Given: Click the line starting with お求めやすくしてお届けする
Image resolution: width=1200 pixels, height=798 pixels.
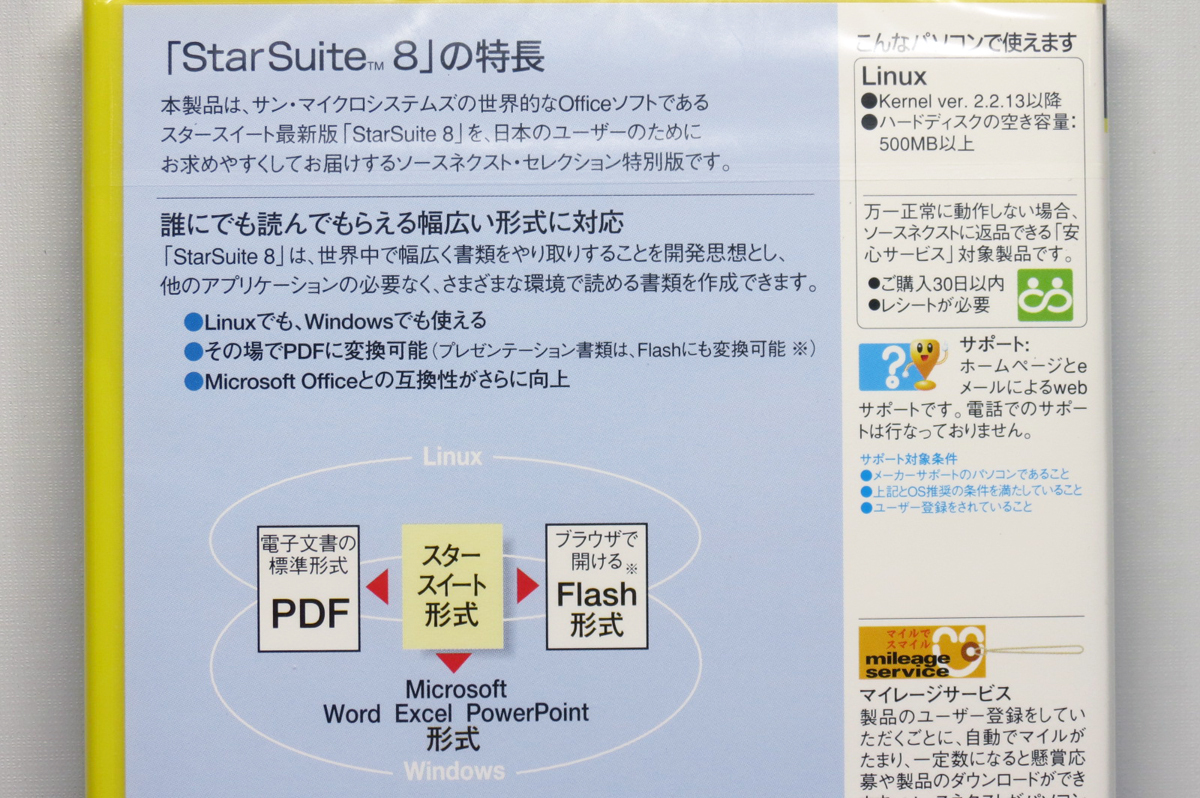Looking at the screenshot, I should click(x=447, y=162).
